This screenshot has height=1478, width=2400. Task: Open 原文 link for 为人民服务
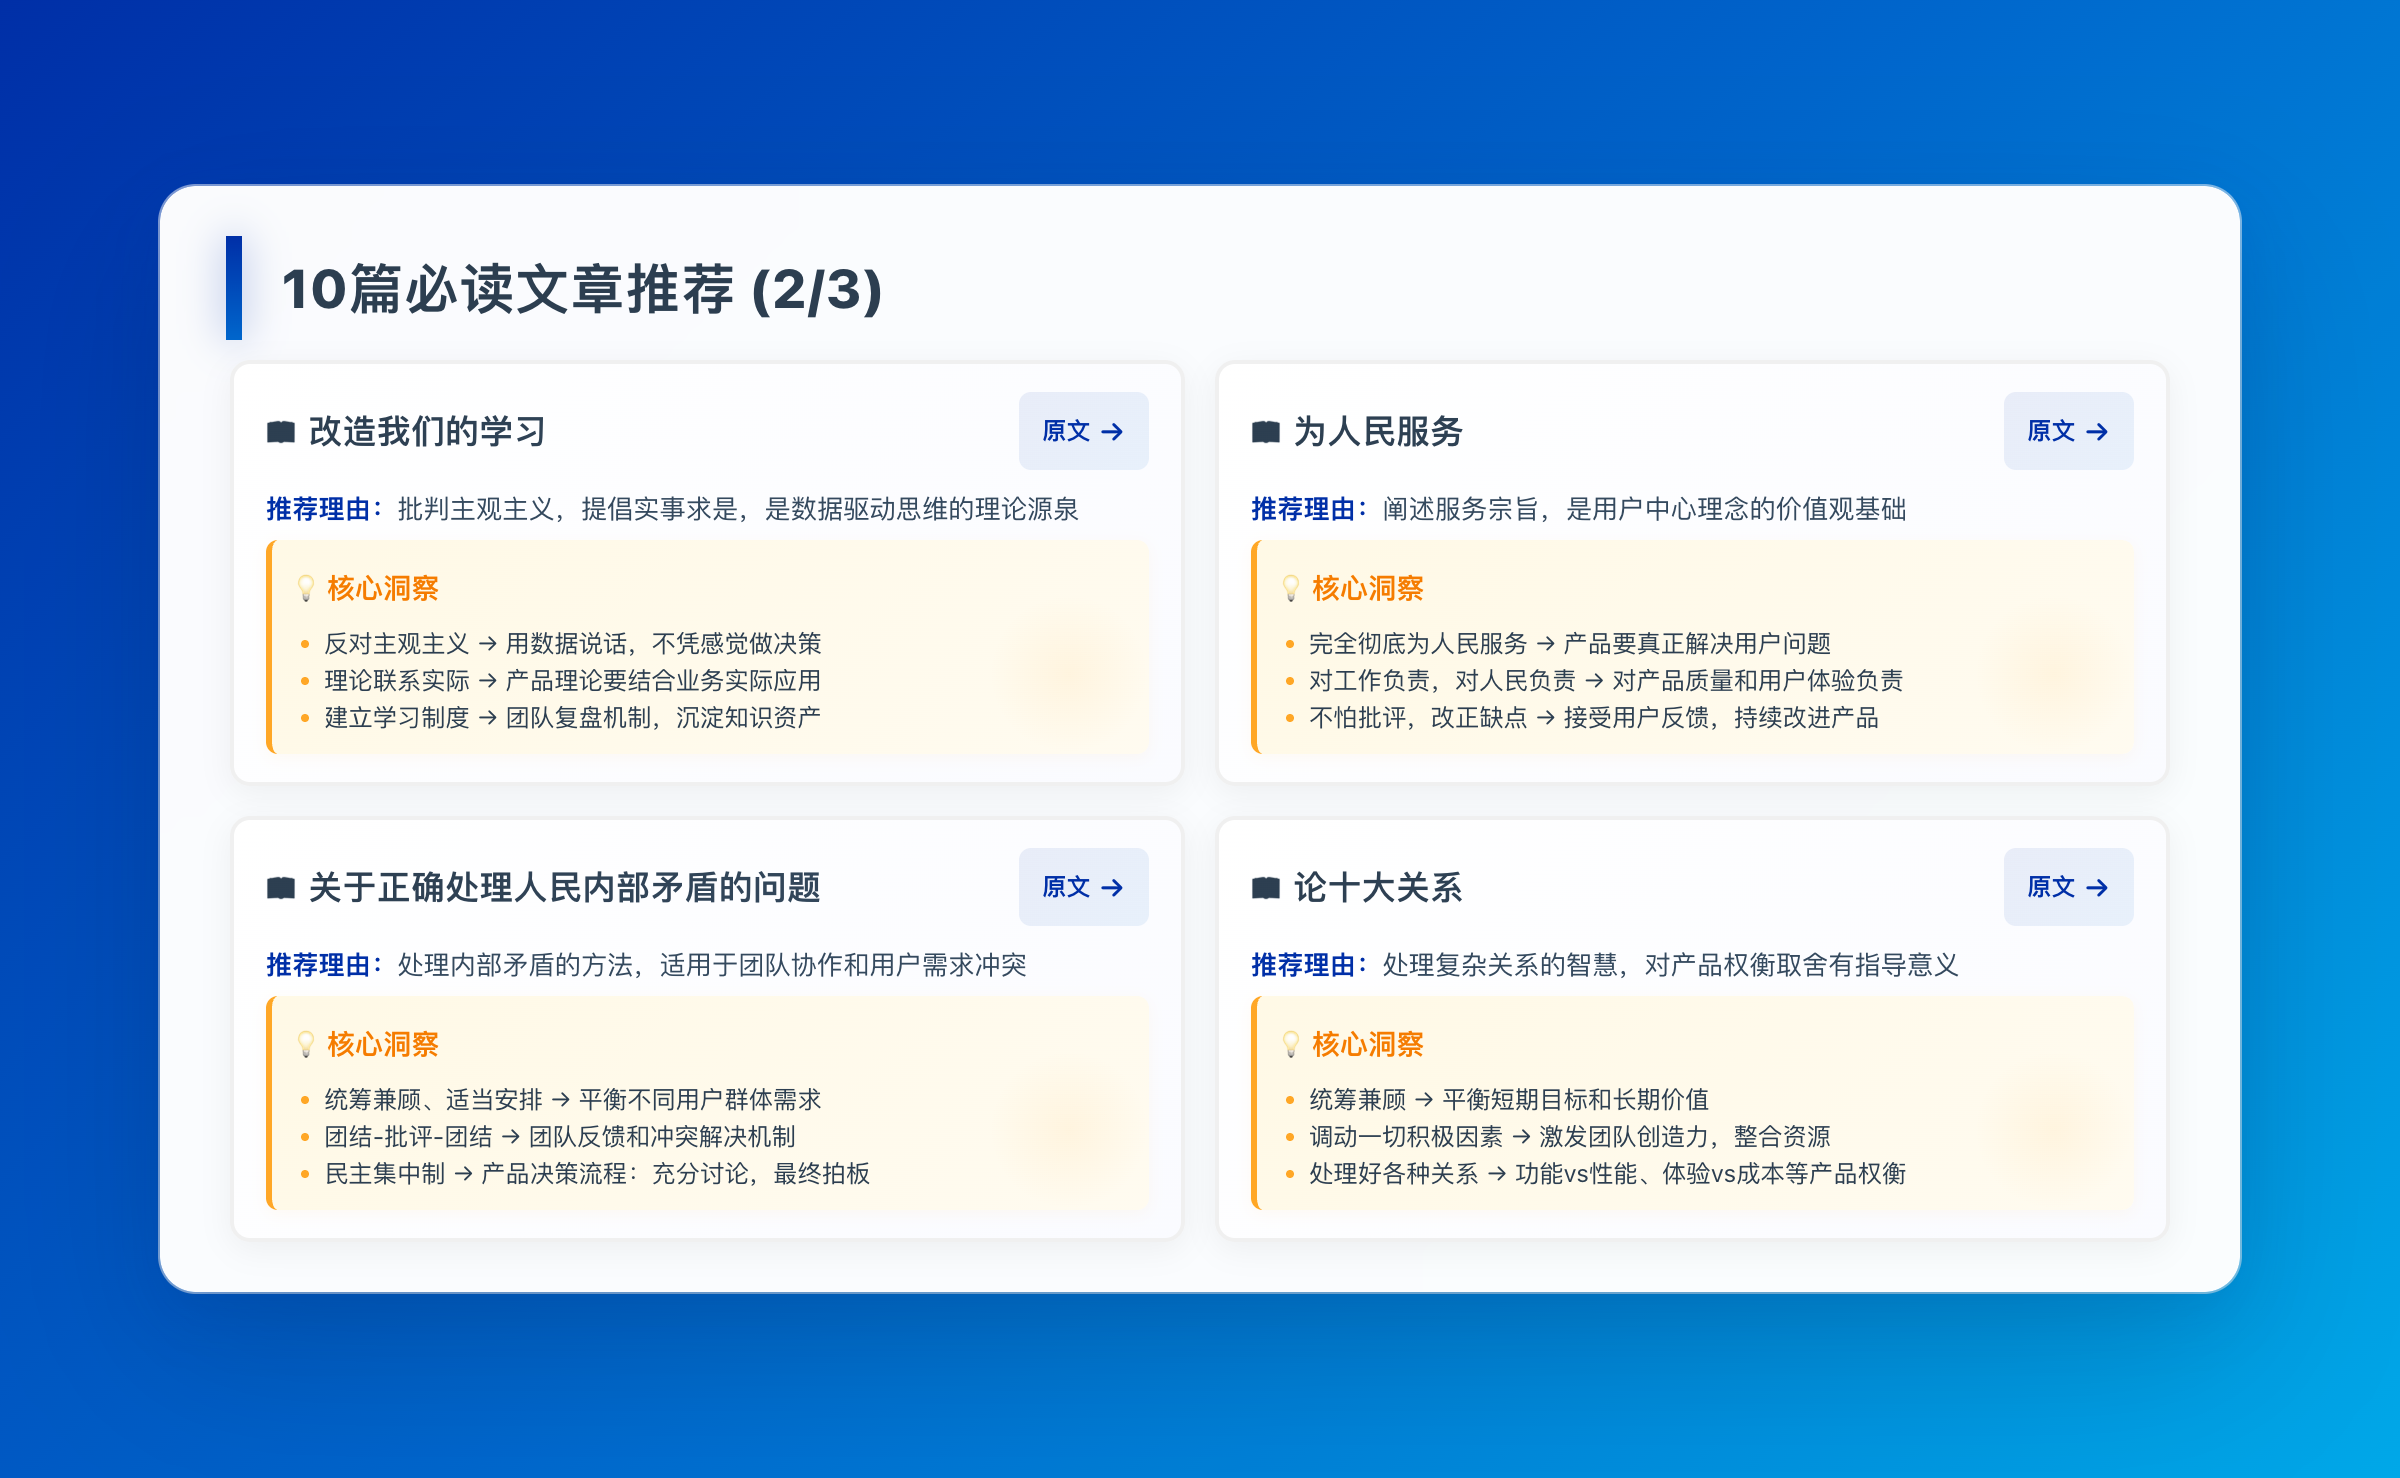pyautogui.click(x=2067, y=431)
